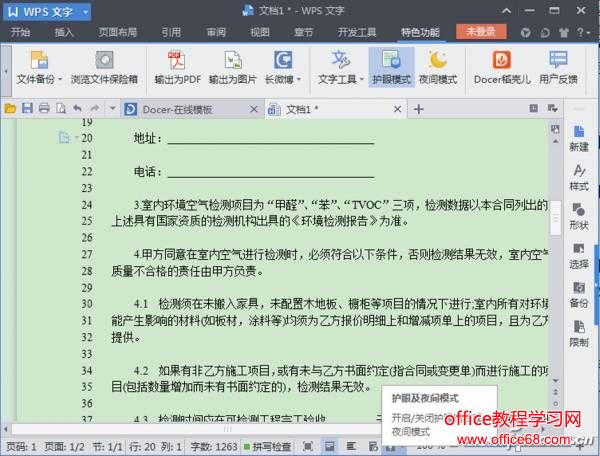Open 文字工具 text tools

340,67
